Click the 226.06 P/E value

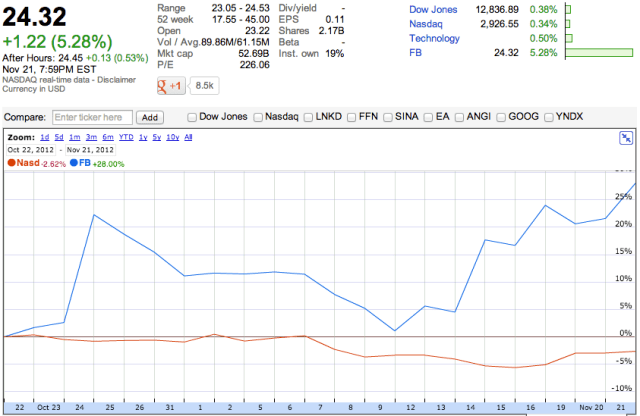point(254,65)
